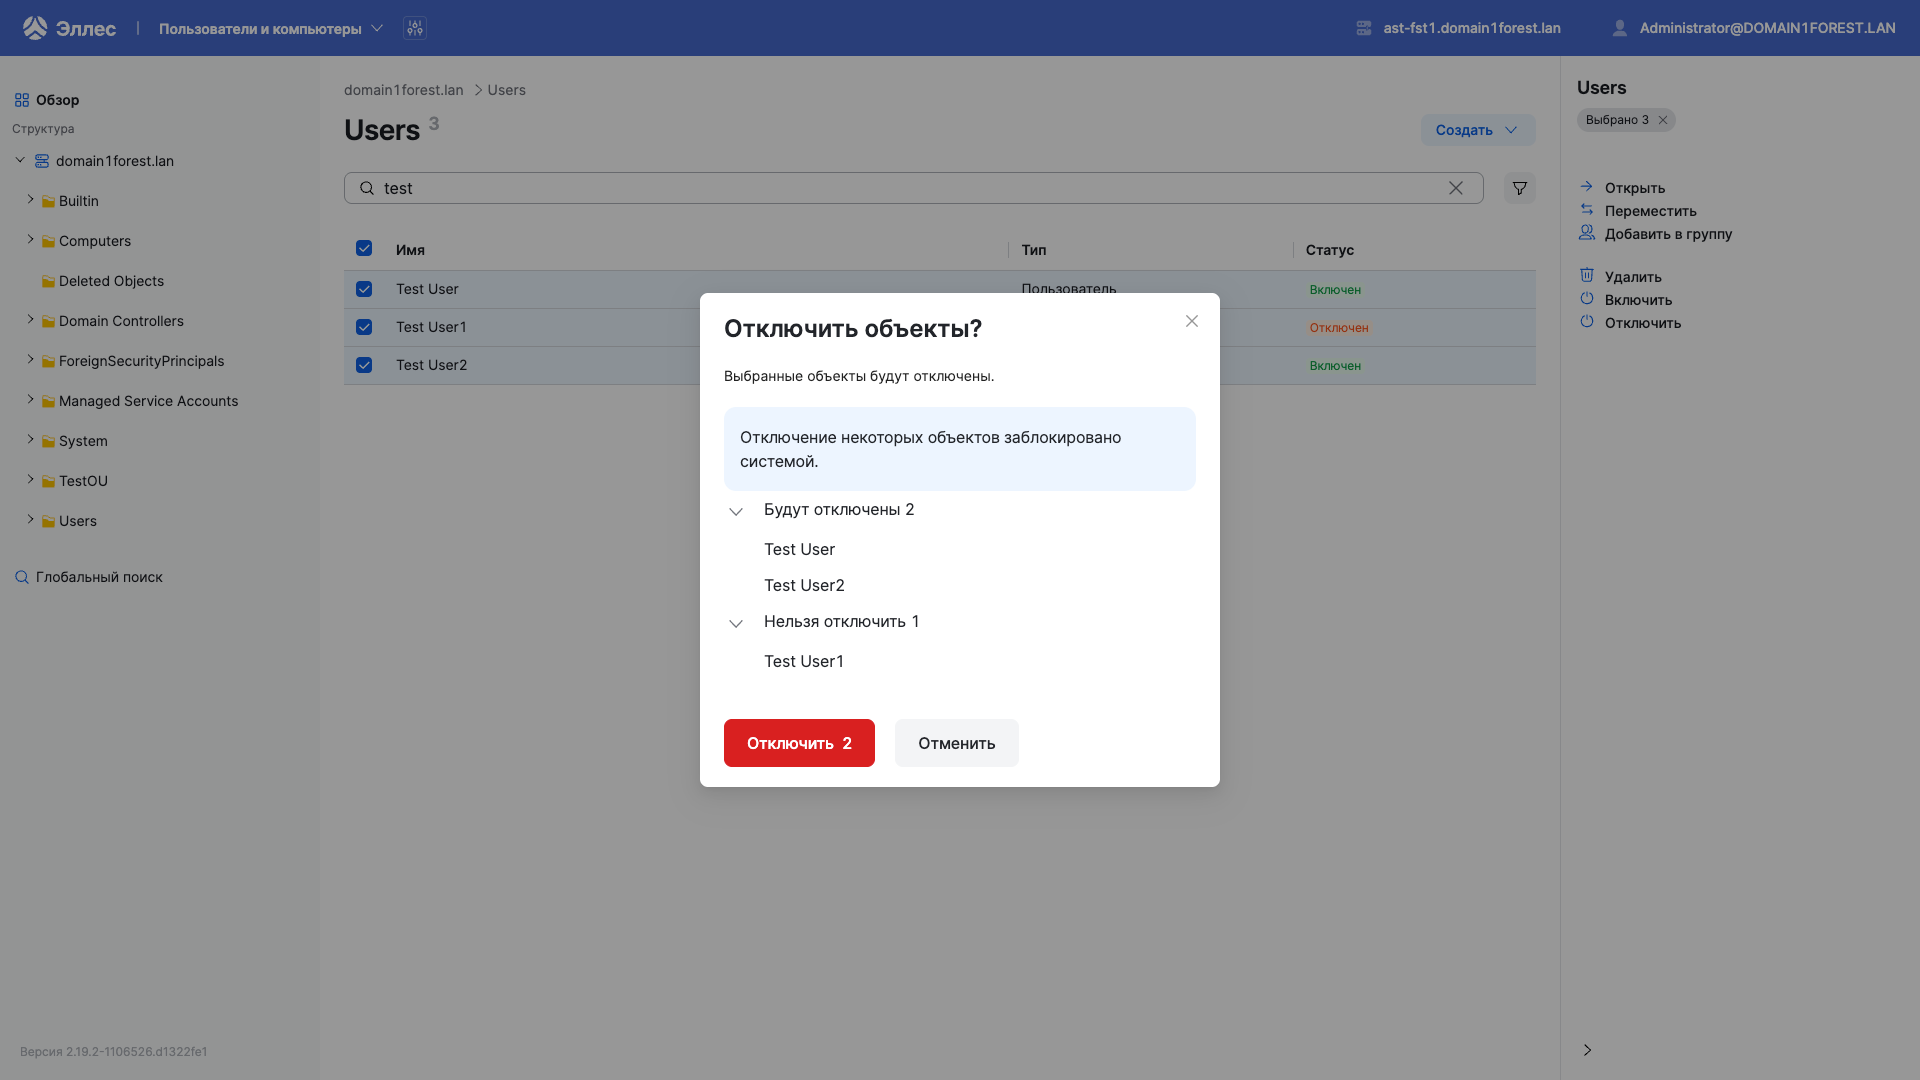This screenshot has height=1080, width=1920.
Task: Click the Отменить button in dialog
Action: point(956,743)
